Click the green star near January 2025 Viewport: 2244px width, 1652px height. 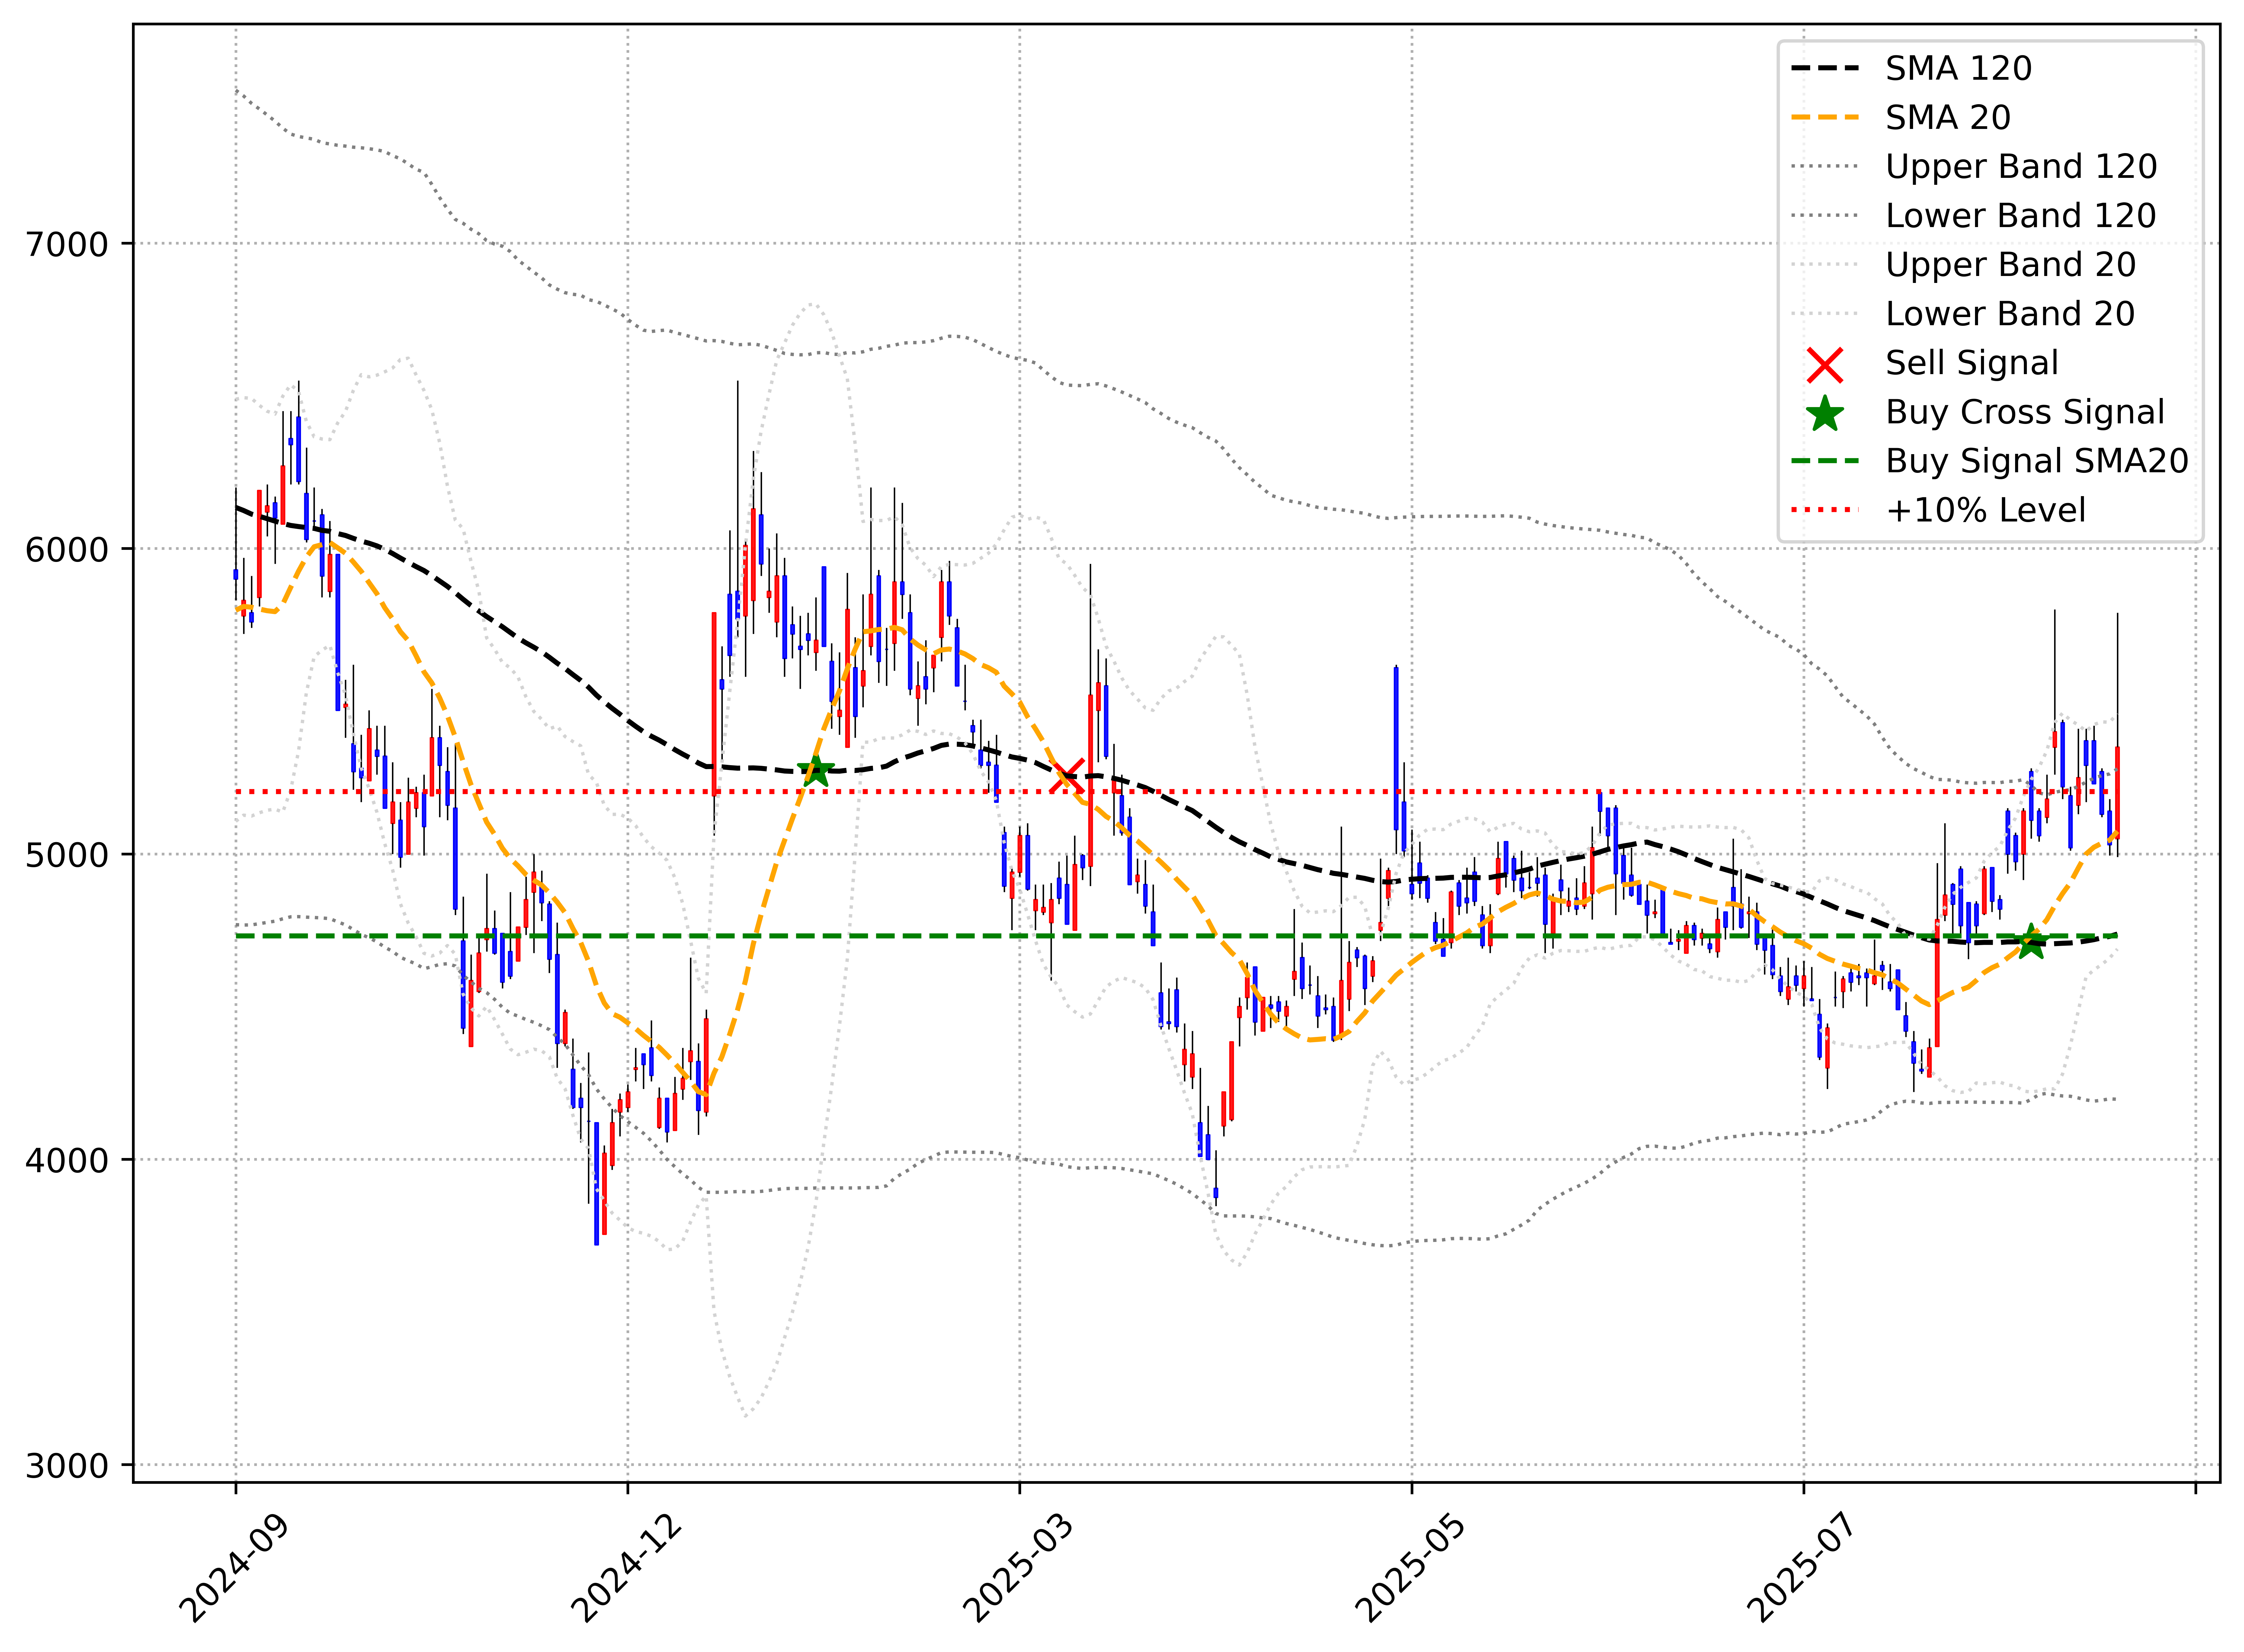pyautogui.click(x=816, y=771)
